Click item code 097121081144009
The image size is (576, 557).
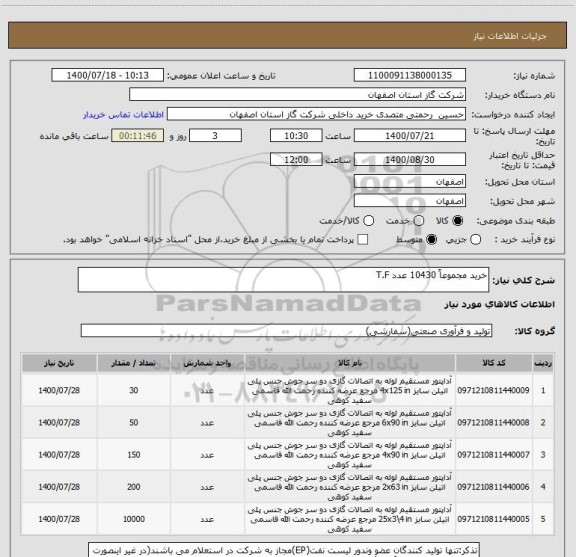click(x=494, y=390)
